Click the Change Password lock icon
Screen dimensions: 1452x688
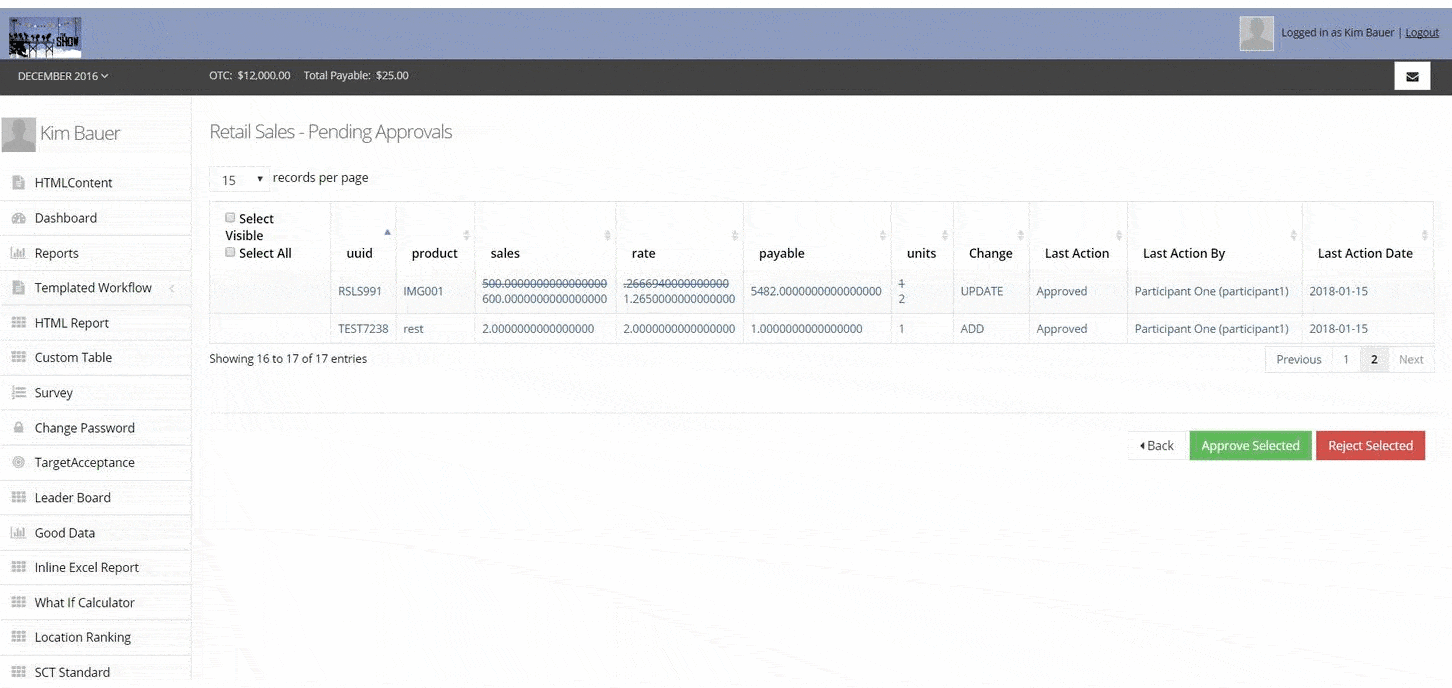click(x=18, y=428)
